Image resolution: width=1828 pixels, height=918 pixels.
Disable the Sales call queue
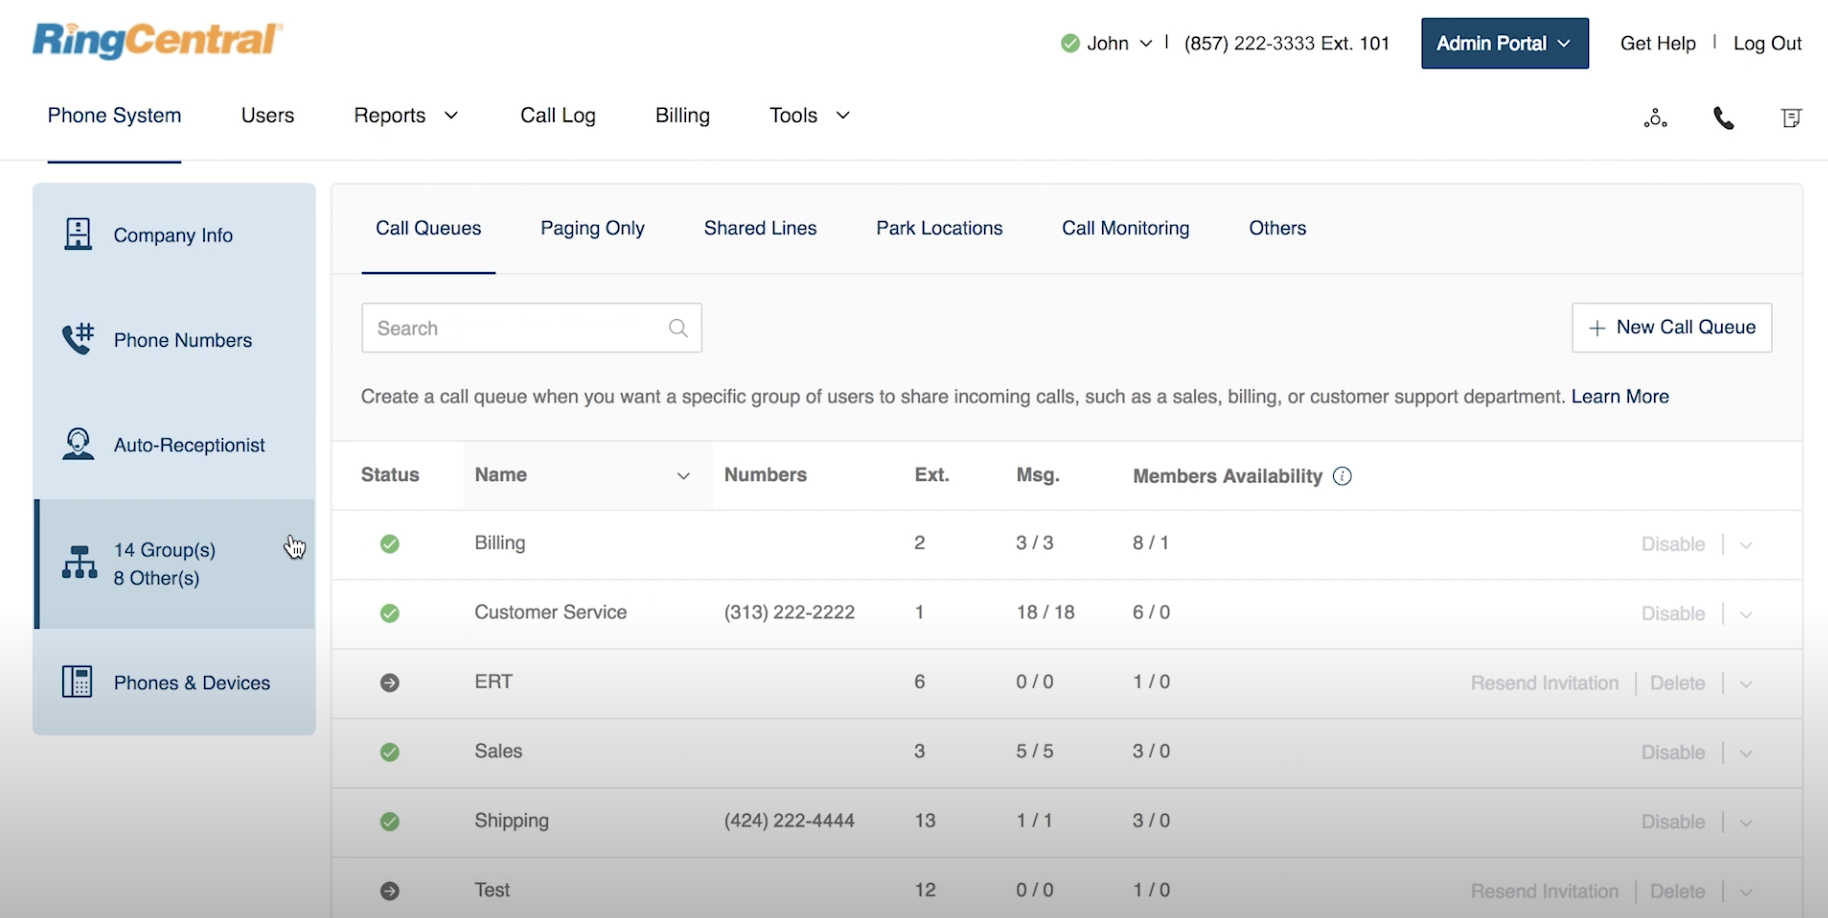tap(1672, 752)
